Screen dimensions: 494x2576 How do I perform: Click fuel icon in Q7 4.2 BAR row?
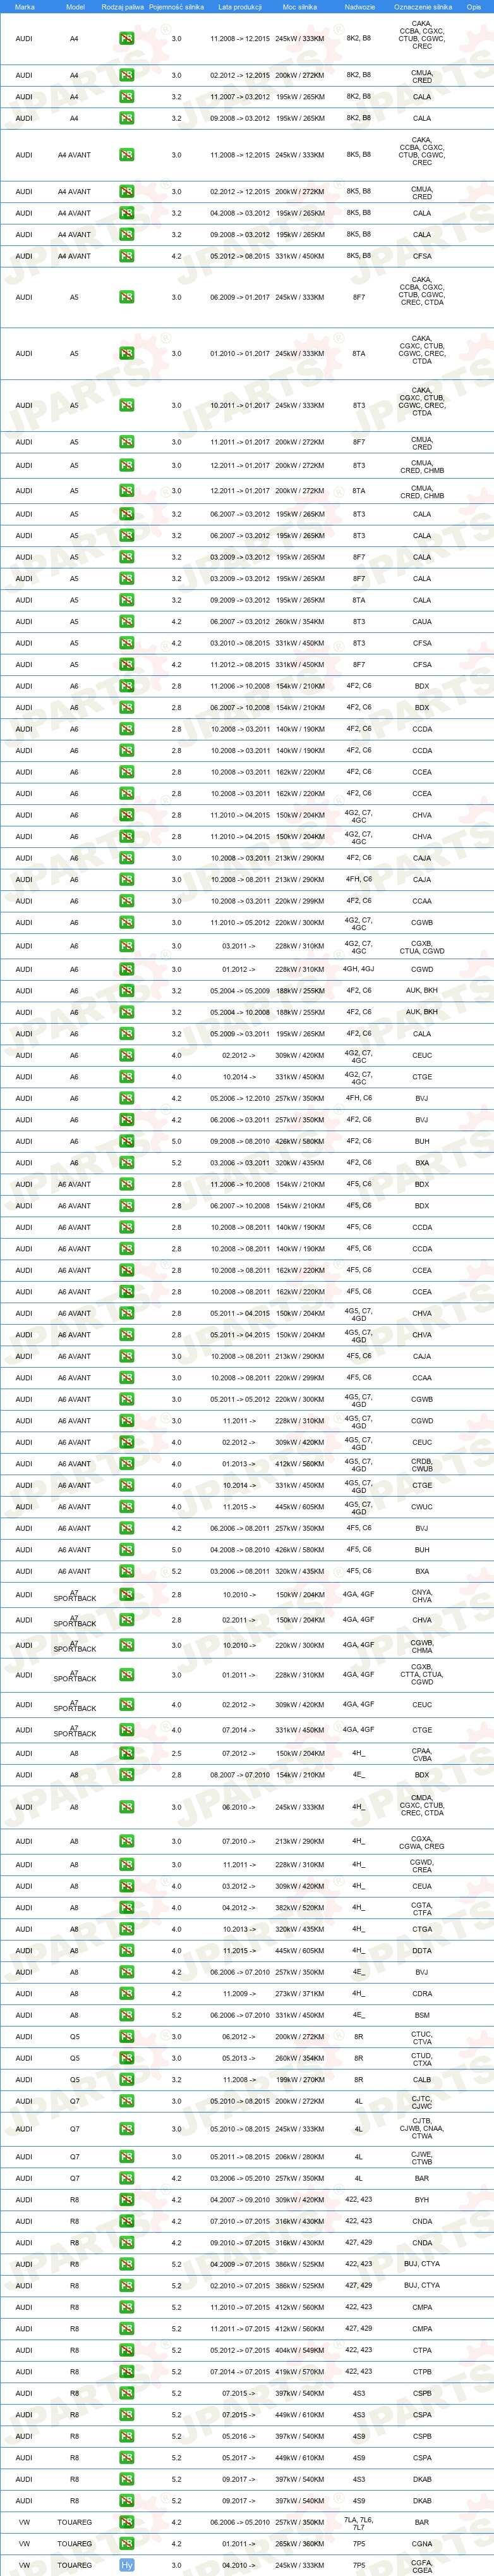click(x=127, y=2178)
